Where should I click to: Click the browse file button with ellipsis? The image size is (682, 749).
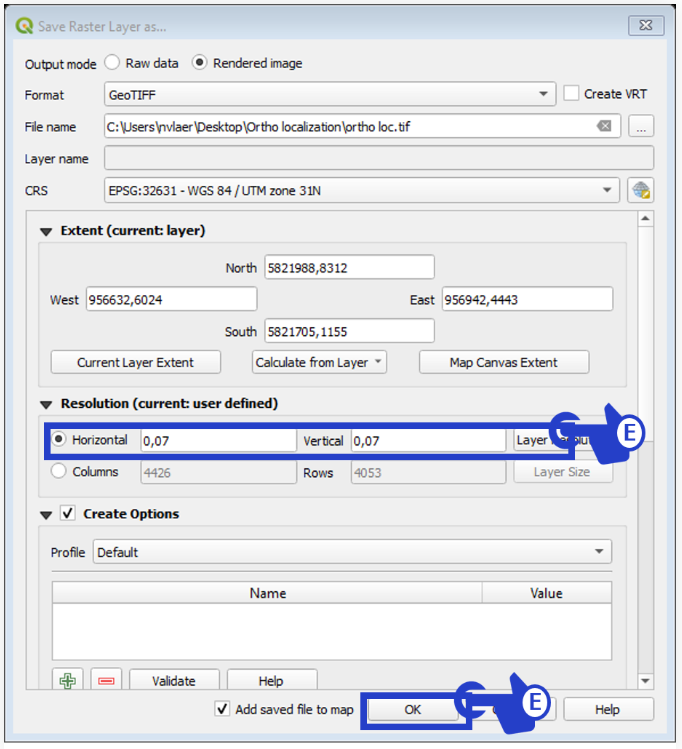click(x=641, y=126)
